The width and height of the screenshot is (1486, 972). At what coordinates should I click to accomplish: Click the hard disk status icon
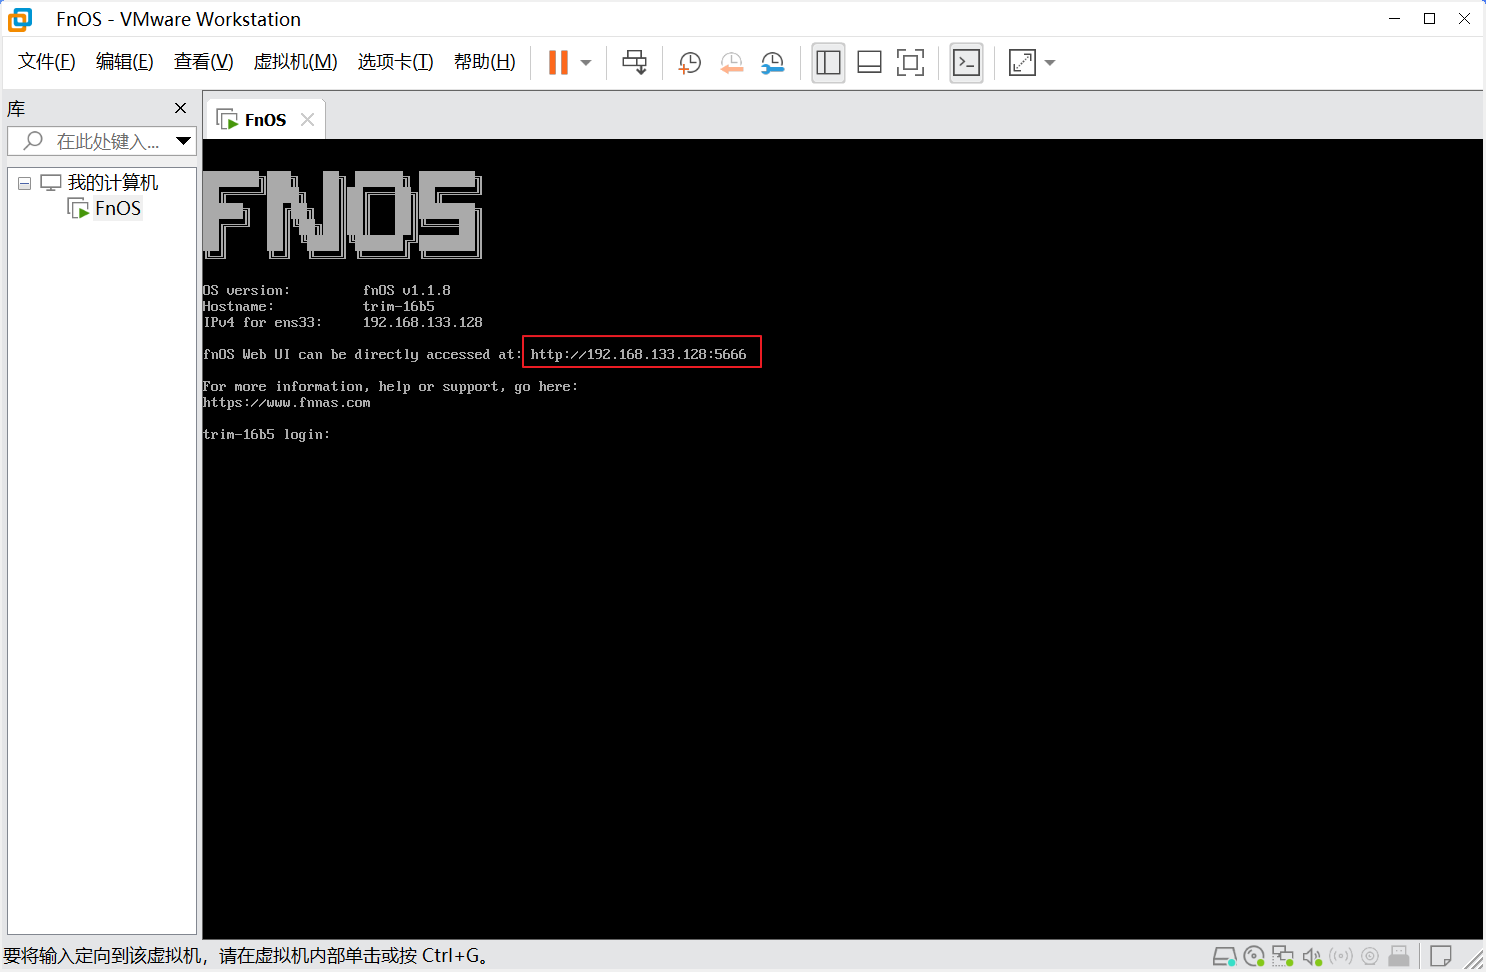coord(1224,957)
